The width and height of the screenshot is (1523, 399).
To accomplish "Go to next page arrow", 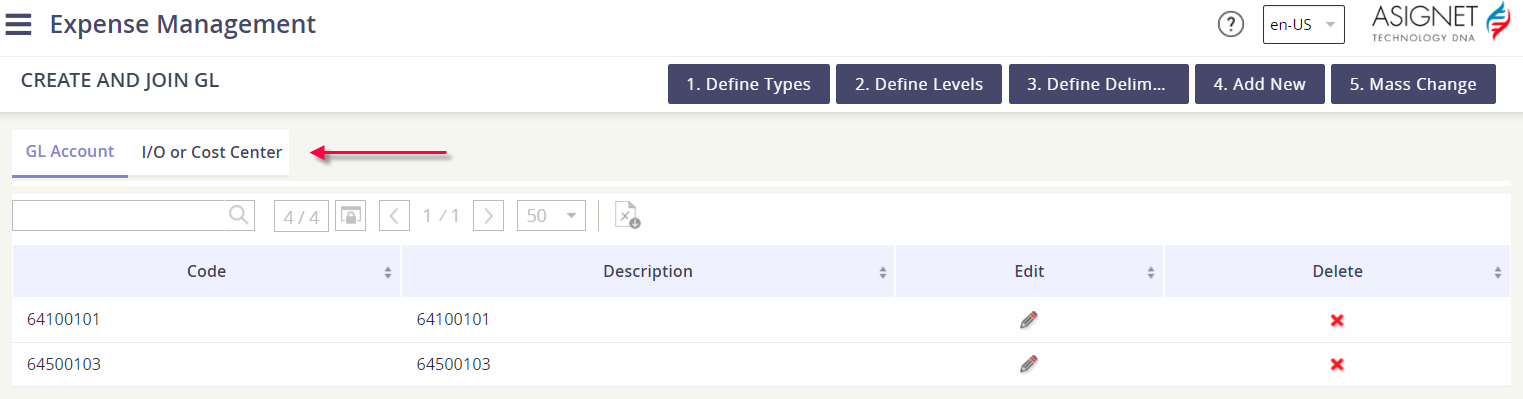I will click(488, 216).
